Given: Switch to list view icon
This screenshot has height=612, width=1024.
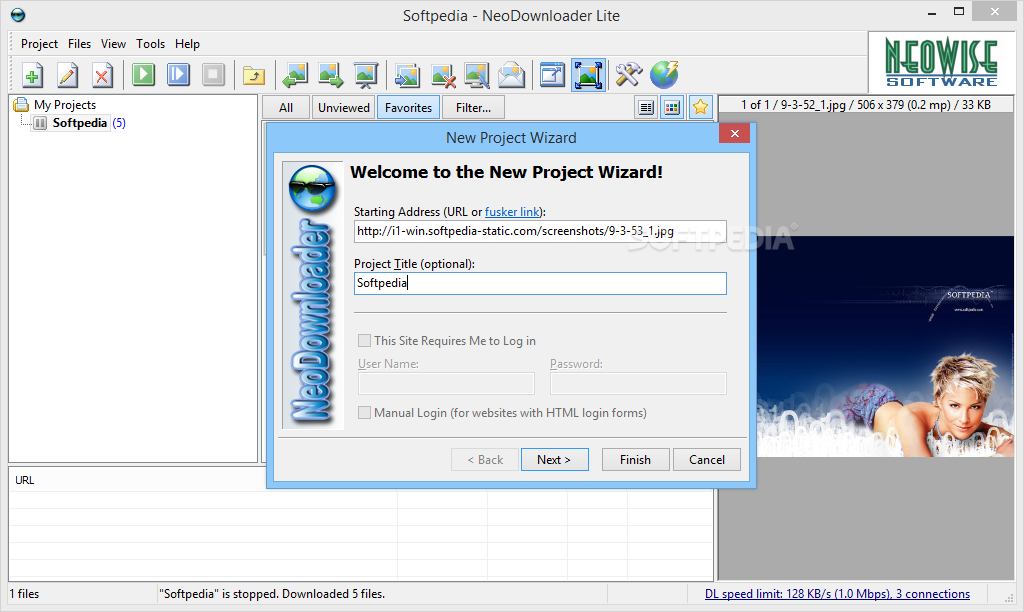Looking at the screenshot, I should point(646,107).
